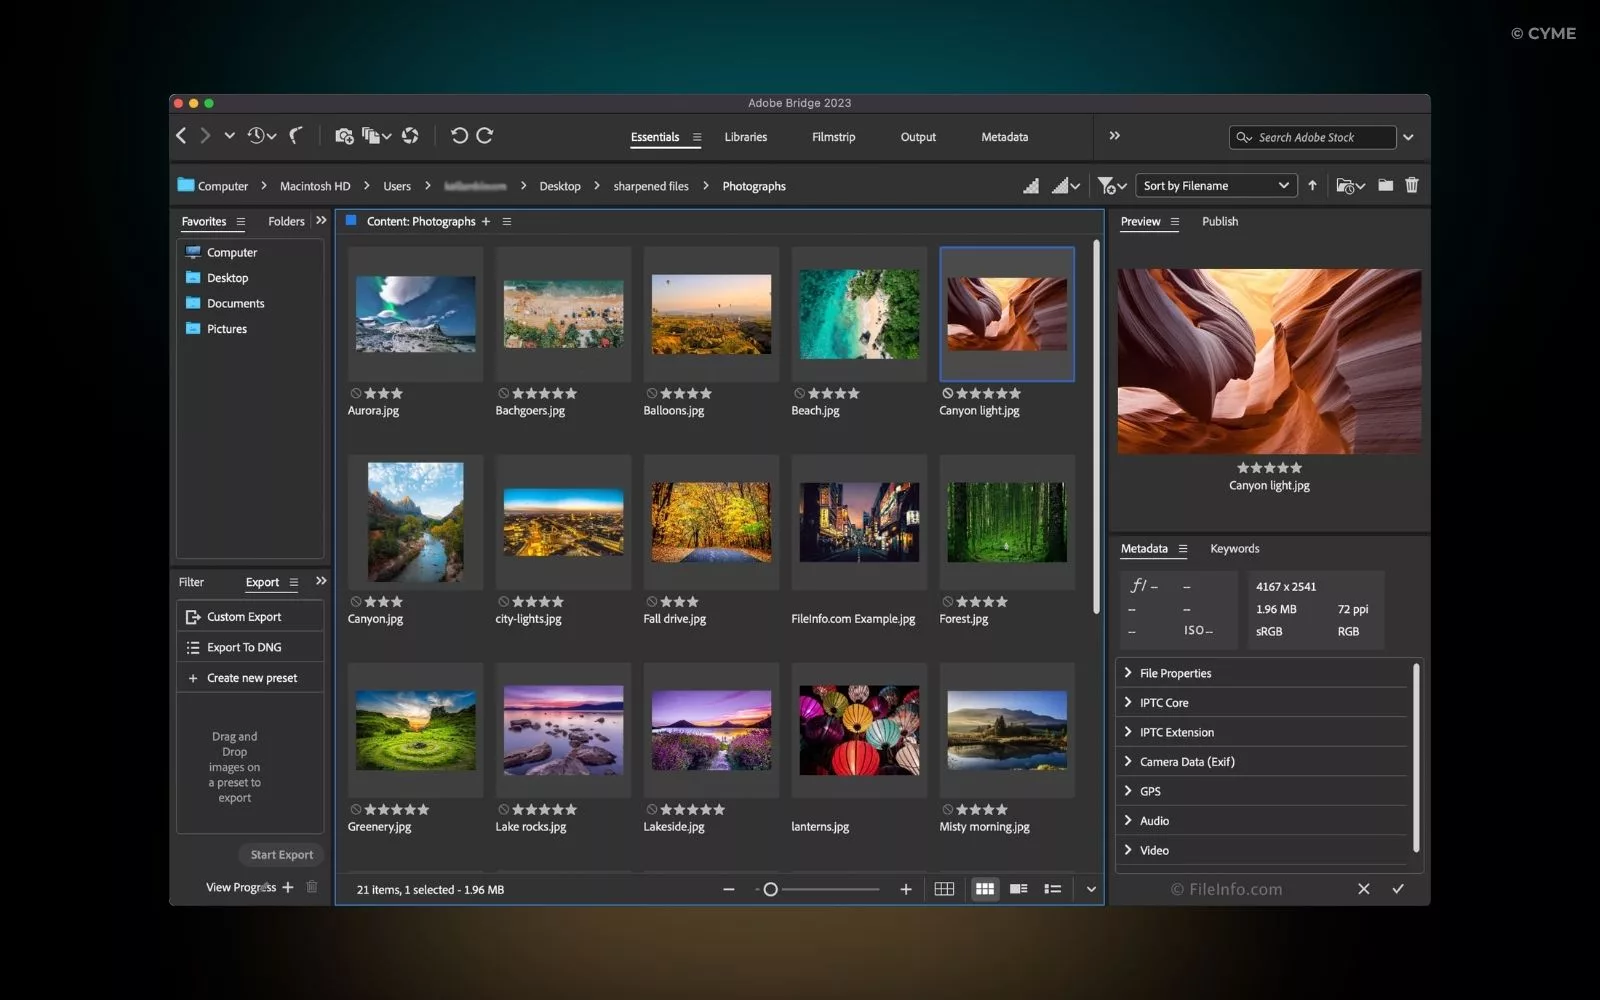Rotate preview clockwise using toolbar icon

(x=487, y=135)
